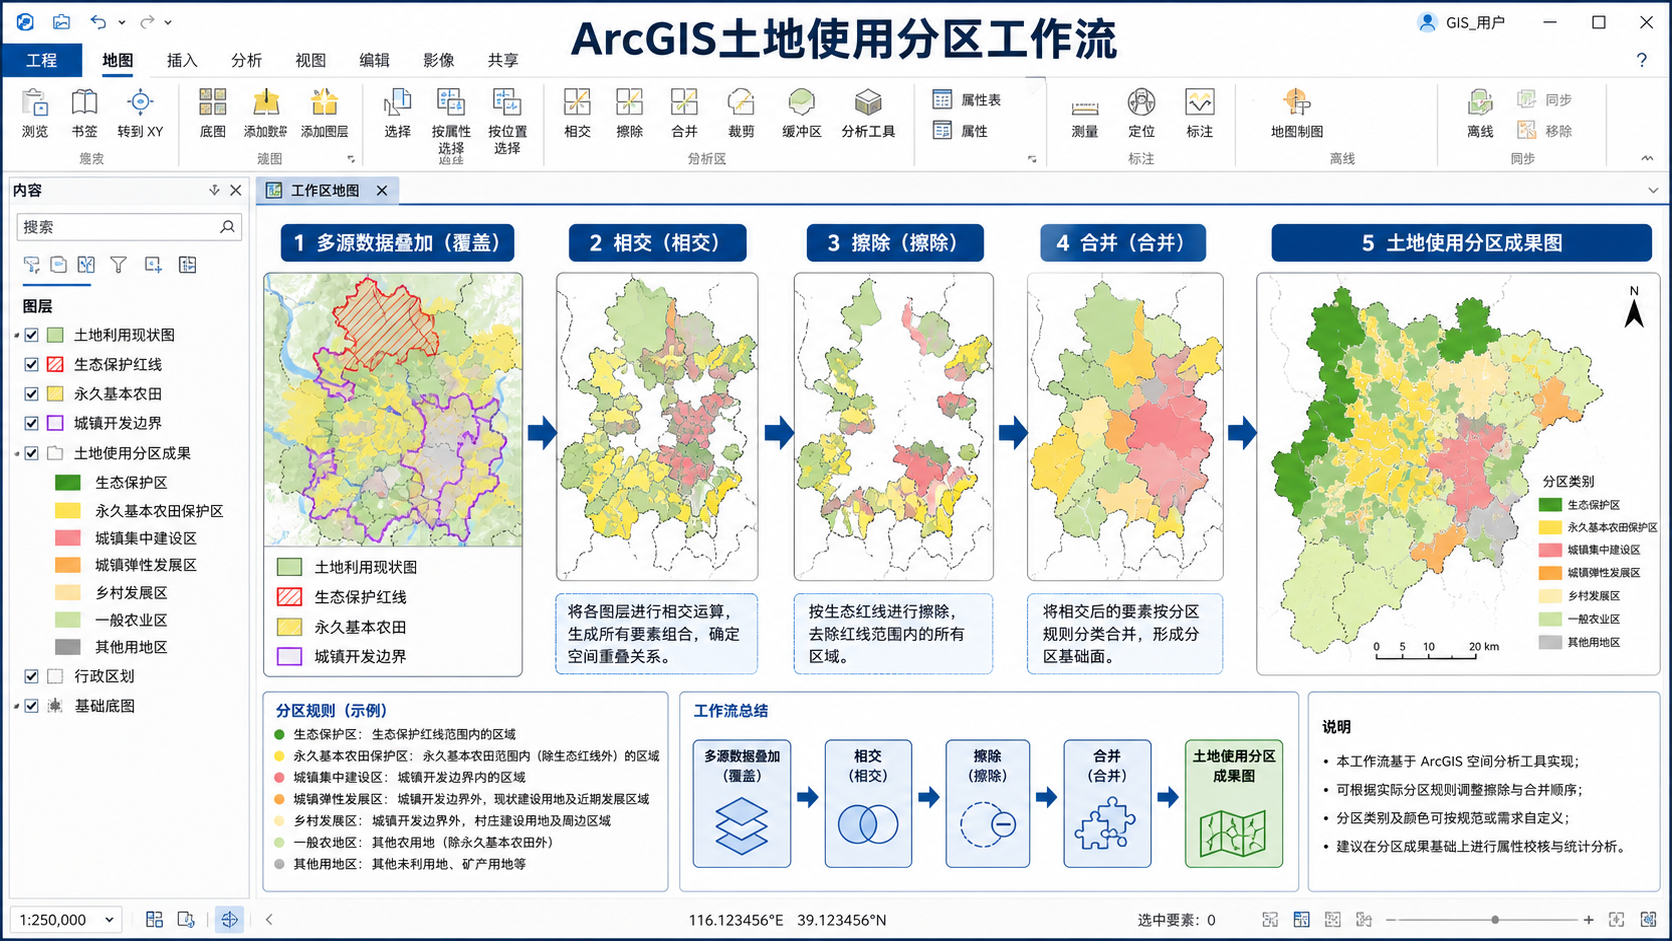Open contents pane auto-hide options arrow
Image resolution: width=1672 pixels, height=941 pixels.
coord(214,190)
